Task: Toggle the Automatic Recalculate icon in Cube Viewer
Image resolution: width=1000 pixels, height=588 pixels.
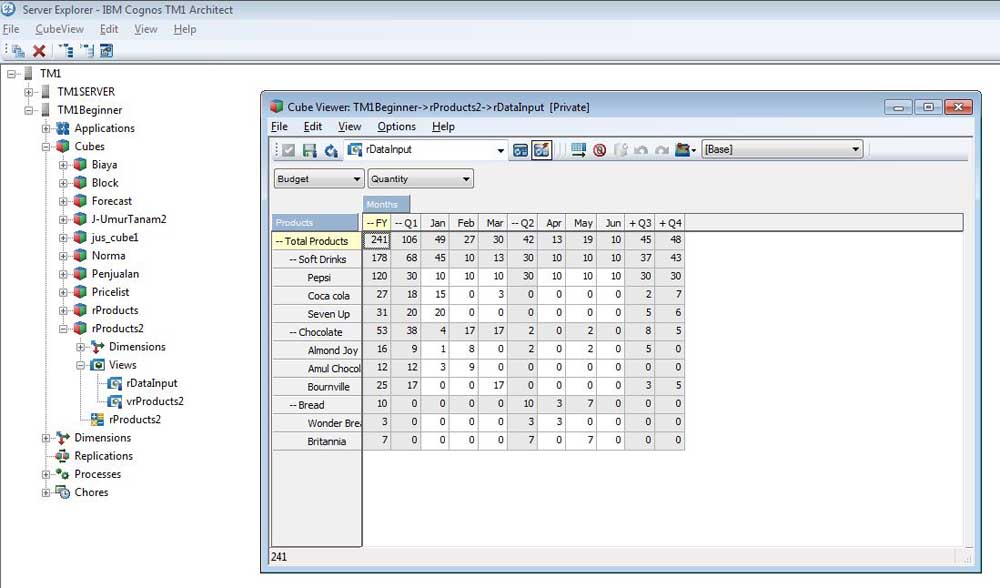Action: [x=541, y=150]
